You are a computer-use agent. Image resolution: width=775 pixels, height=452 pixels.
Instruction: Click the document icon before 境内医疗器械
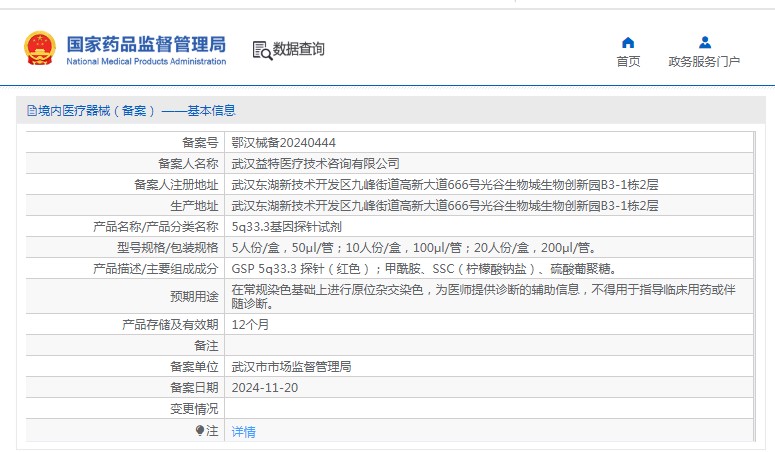click(32, 111)
